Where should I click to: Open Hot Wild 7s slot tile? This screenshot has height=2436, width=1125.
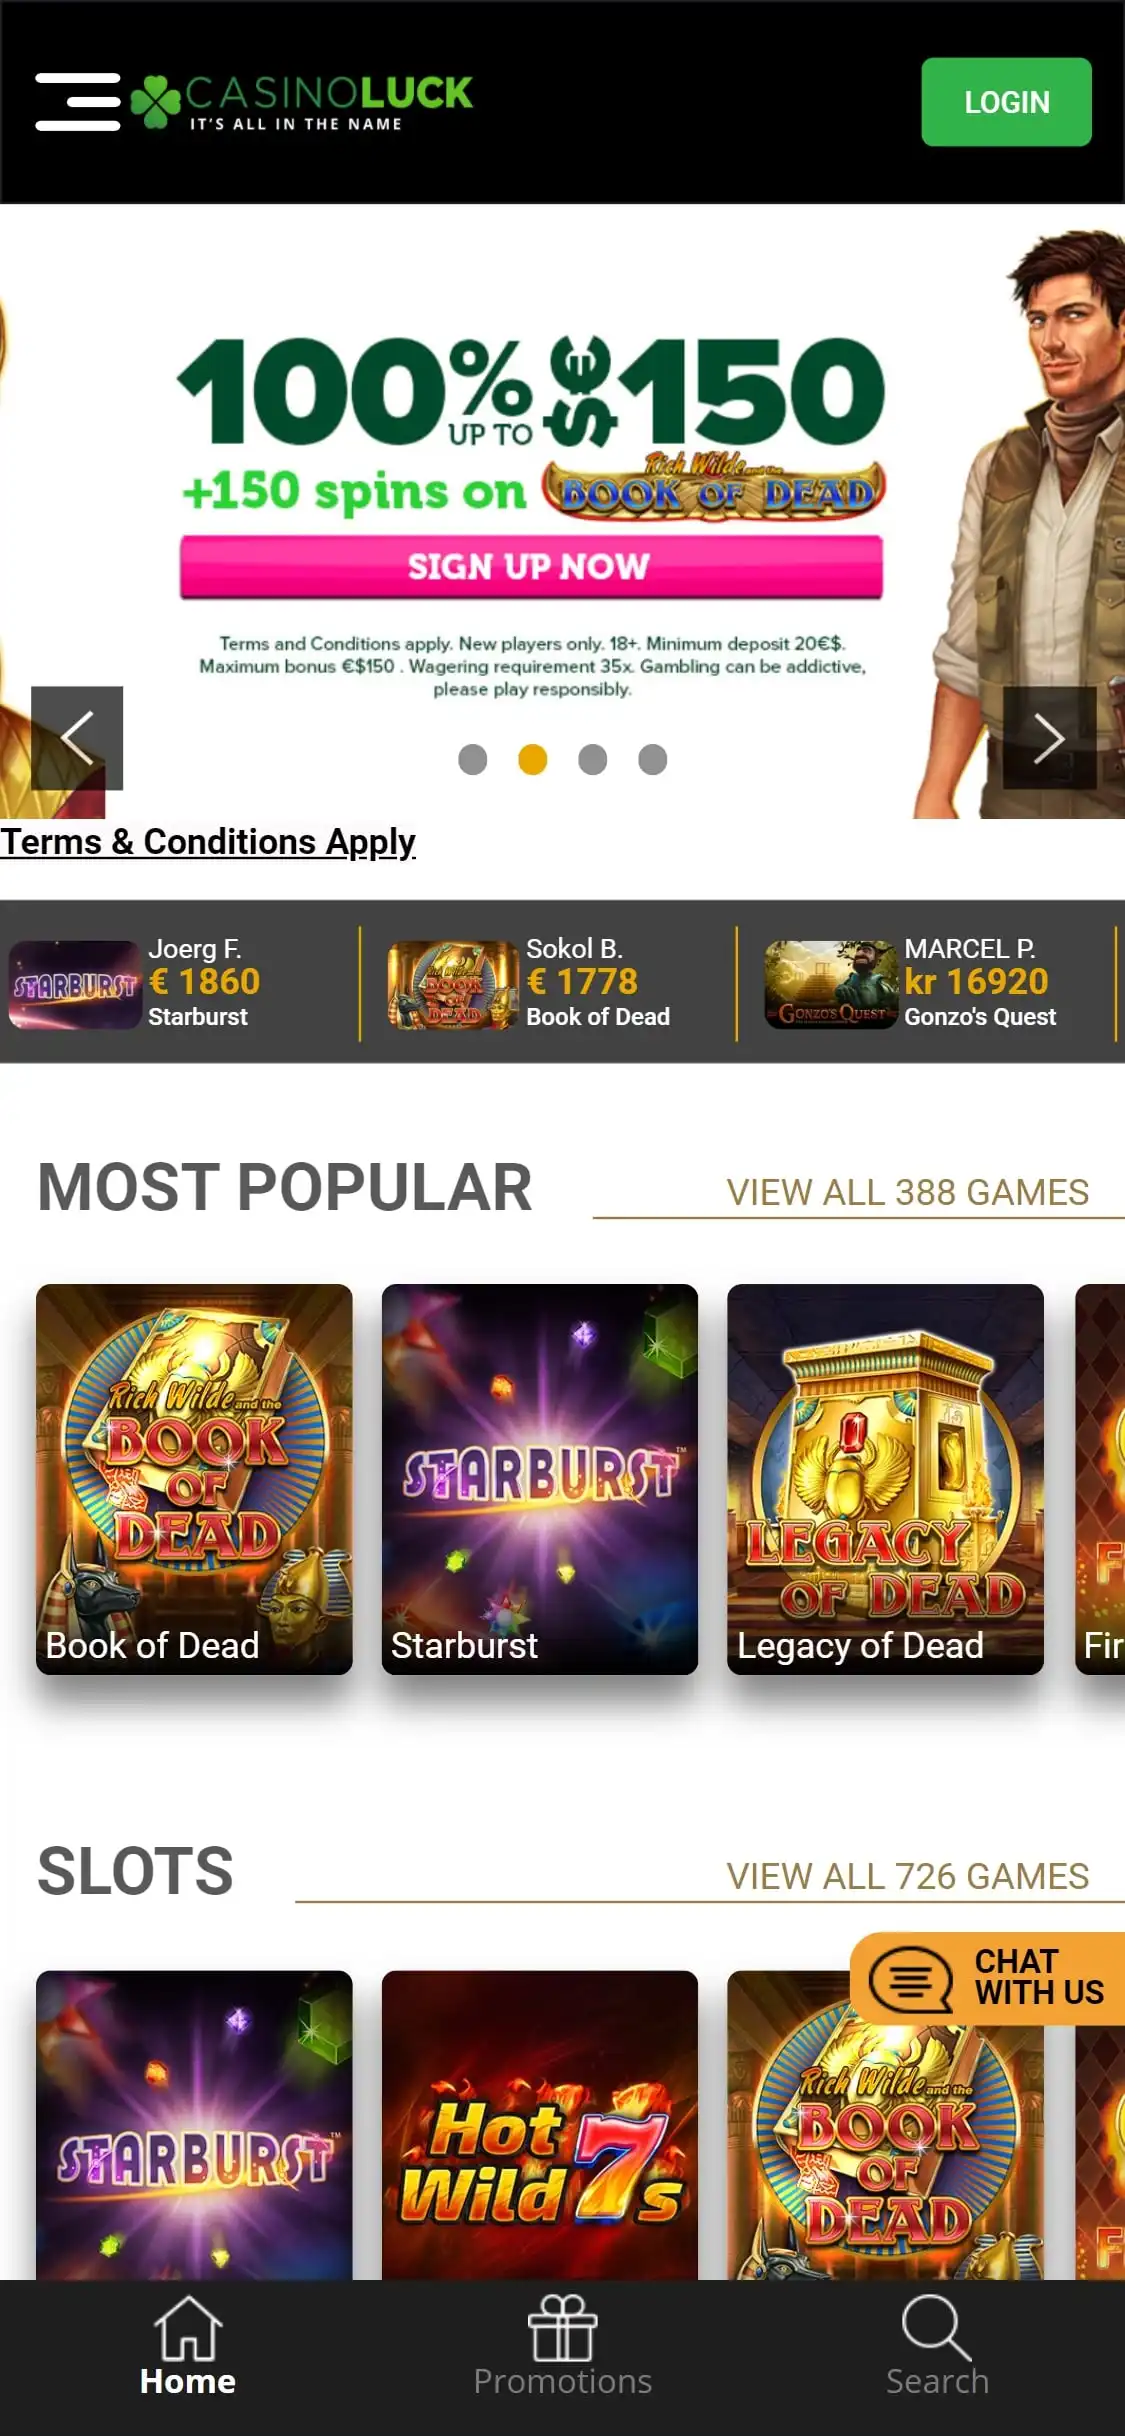(x=540, y=2125)
